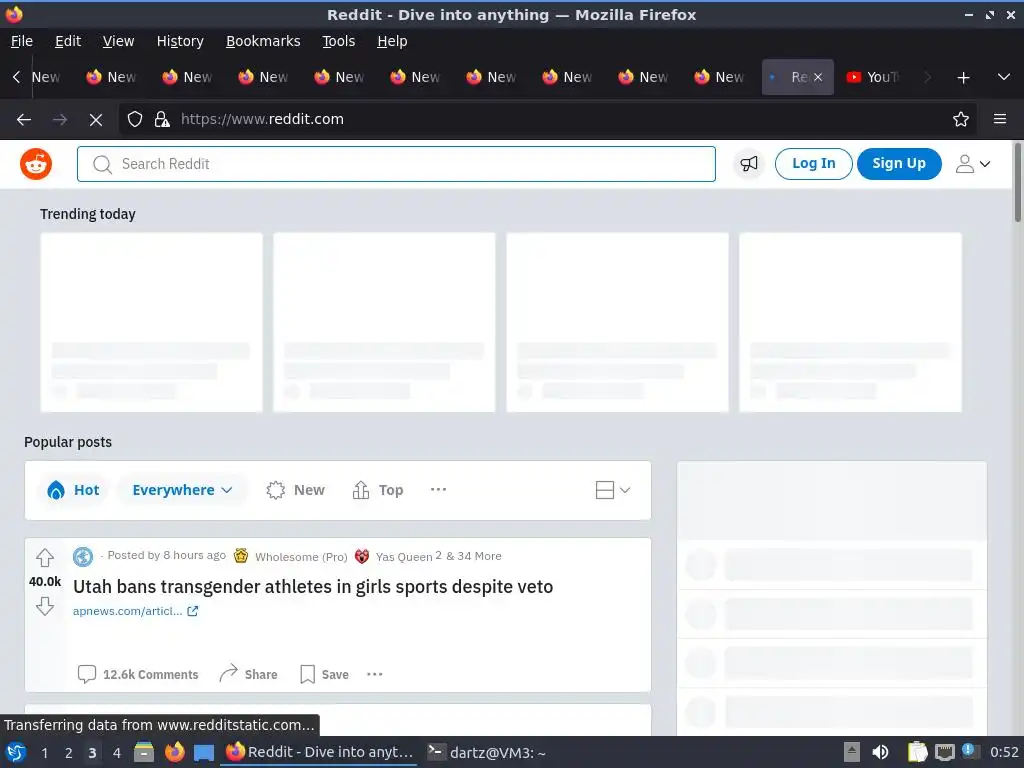The width and height of the screenshot is (1024, 768).
Task: Go back with browser back arrow
Action: pos(24,120)
